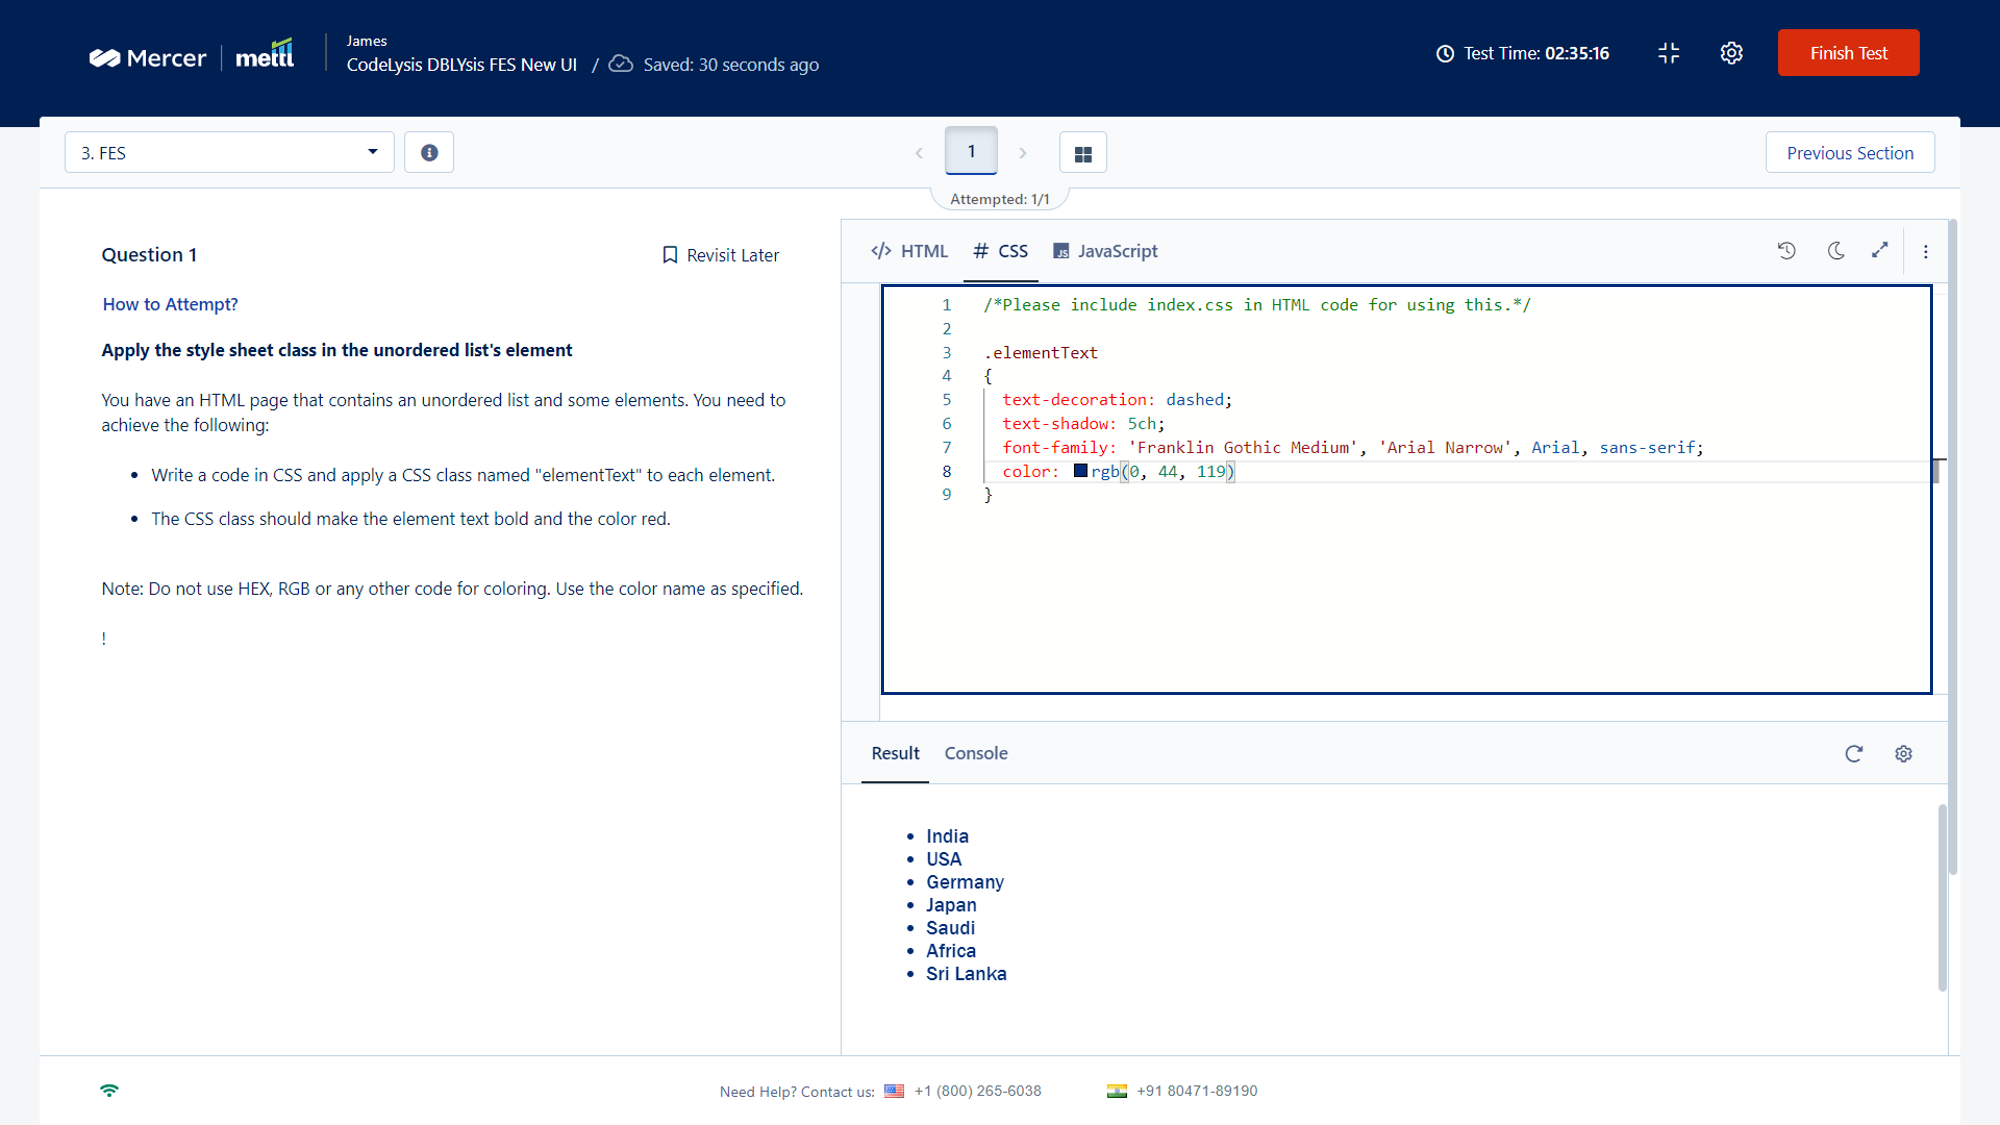Click the JavaScript tab JS icon
This screenshot has width=2000, height=1125.
click(1061, 251)
